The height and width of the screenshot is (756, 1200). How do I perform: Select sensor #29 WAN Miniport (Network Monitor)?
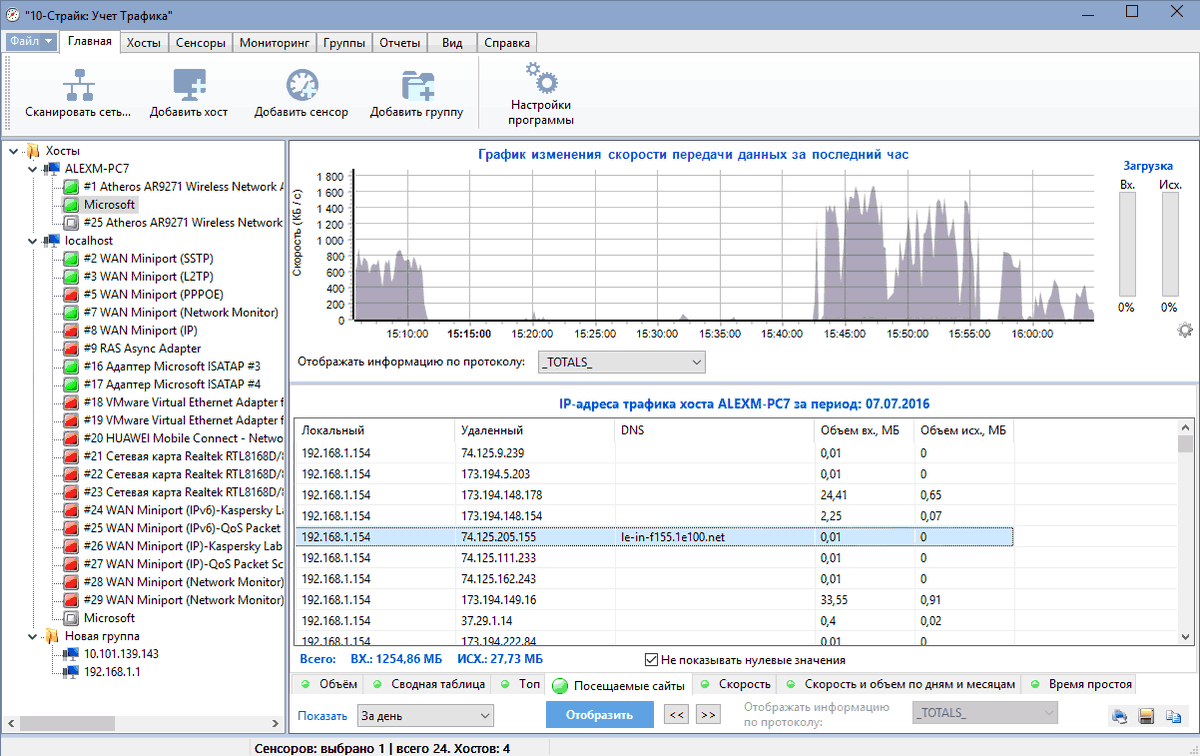pyautogui.click(x=174, y=601)
